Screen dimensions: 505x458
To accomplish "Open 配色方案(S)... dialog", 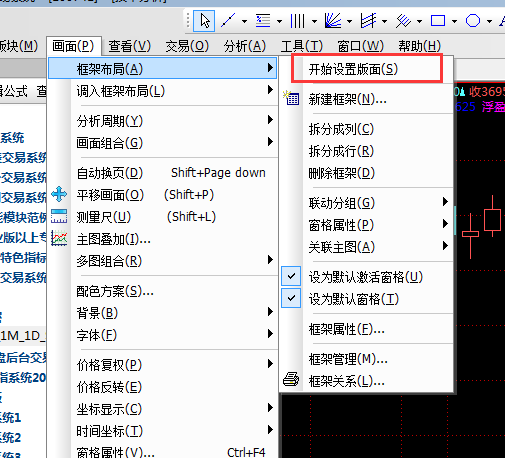I will 163,291.
